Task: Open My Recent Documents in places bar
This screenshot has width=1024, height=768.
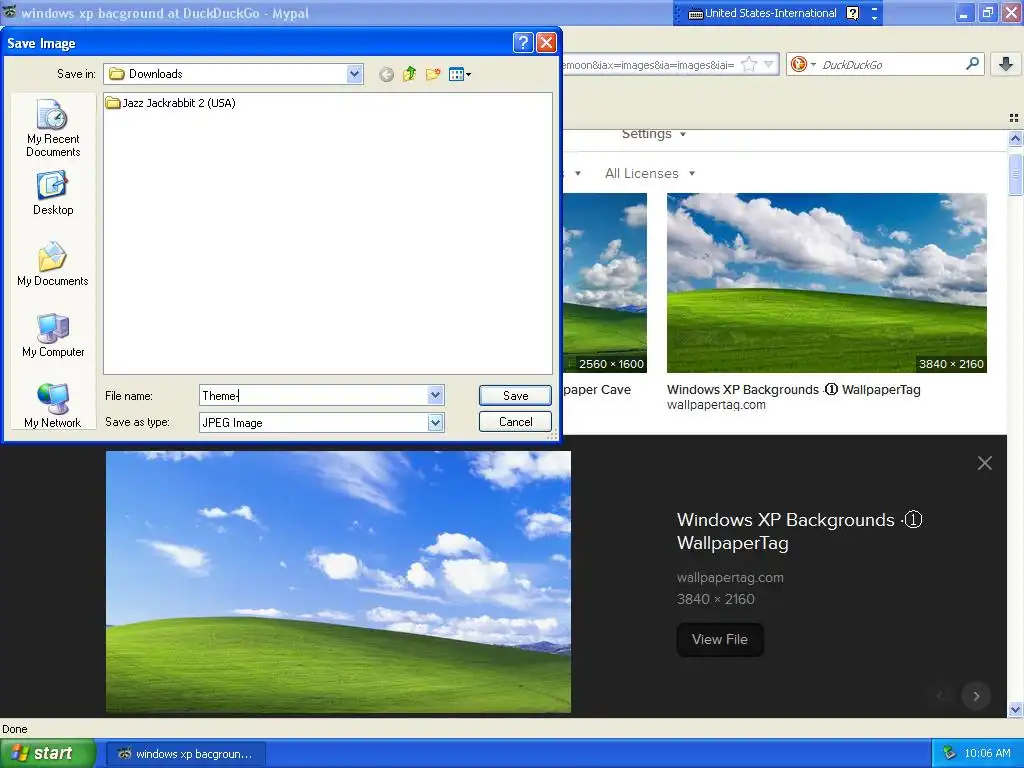Action: (53, 128)
